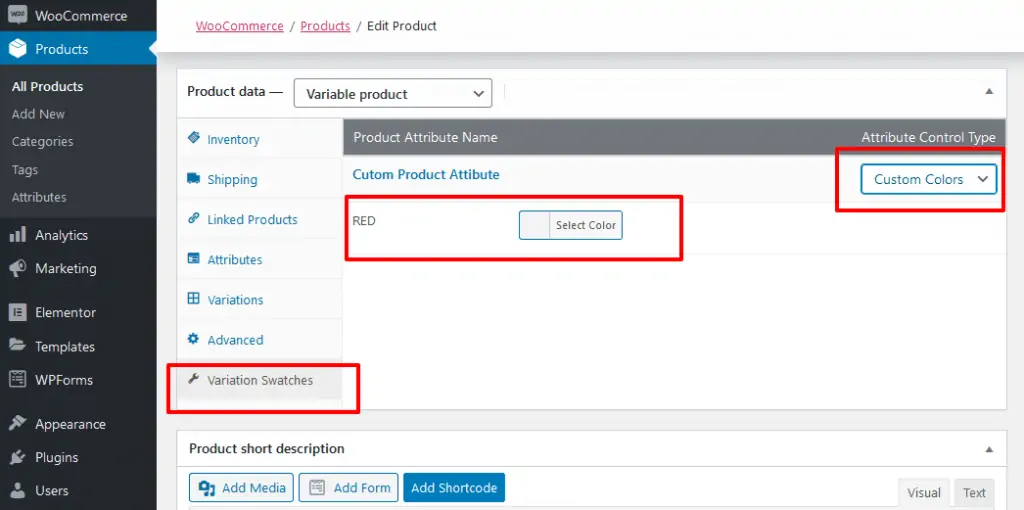Open the Attributes tab
This screenshot has height=510, width=1024.
tap(260, 259)
